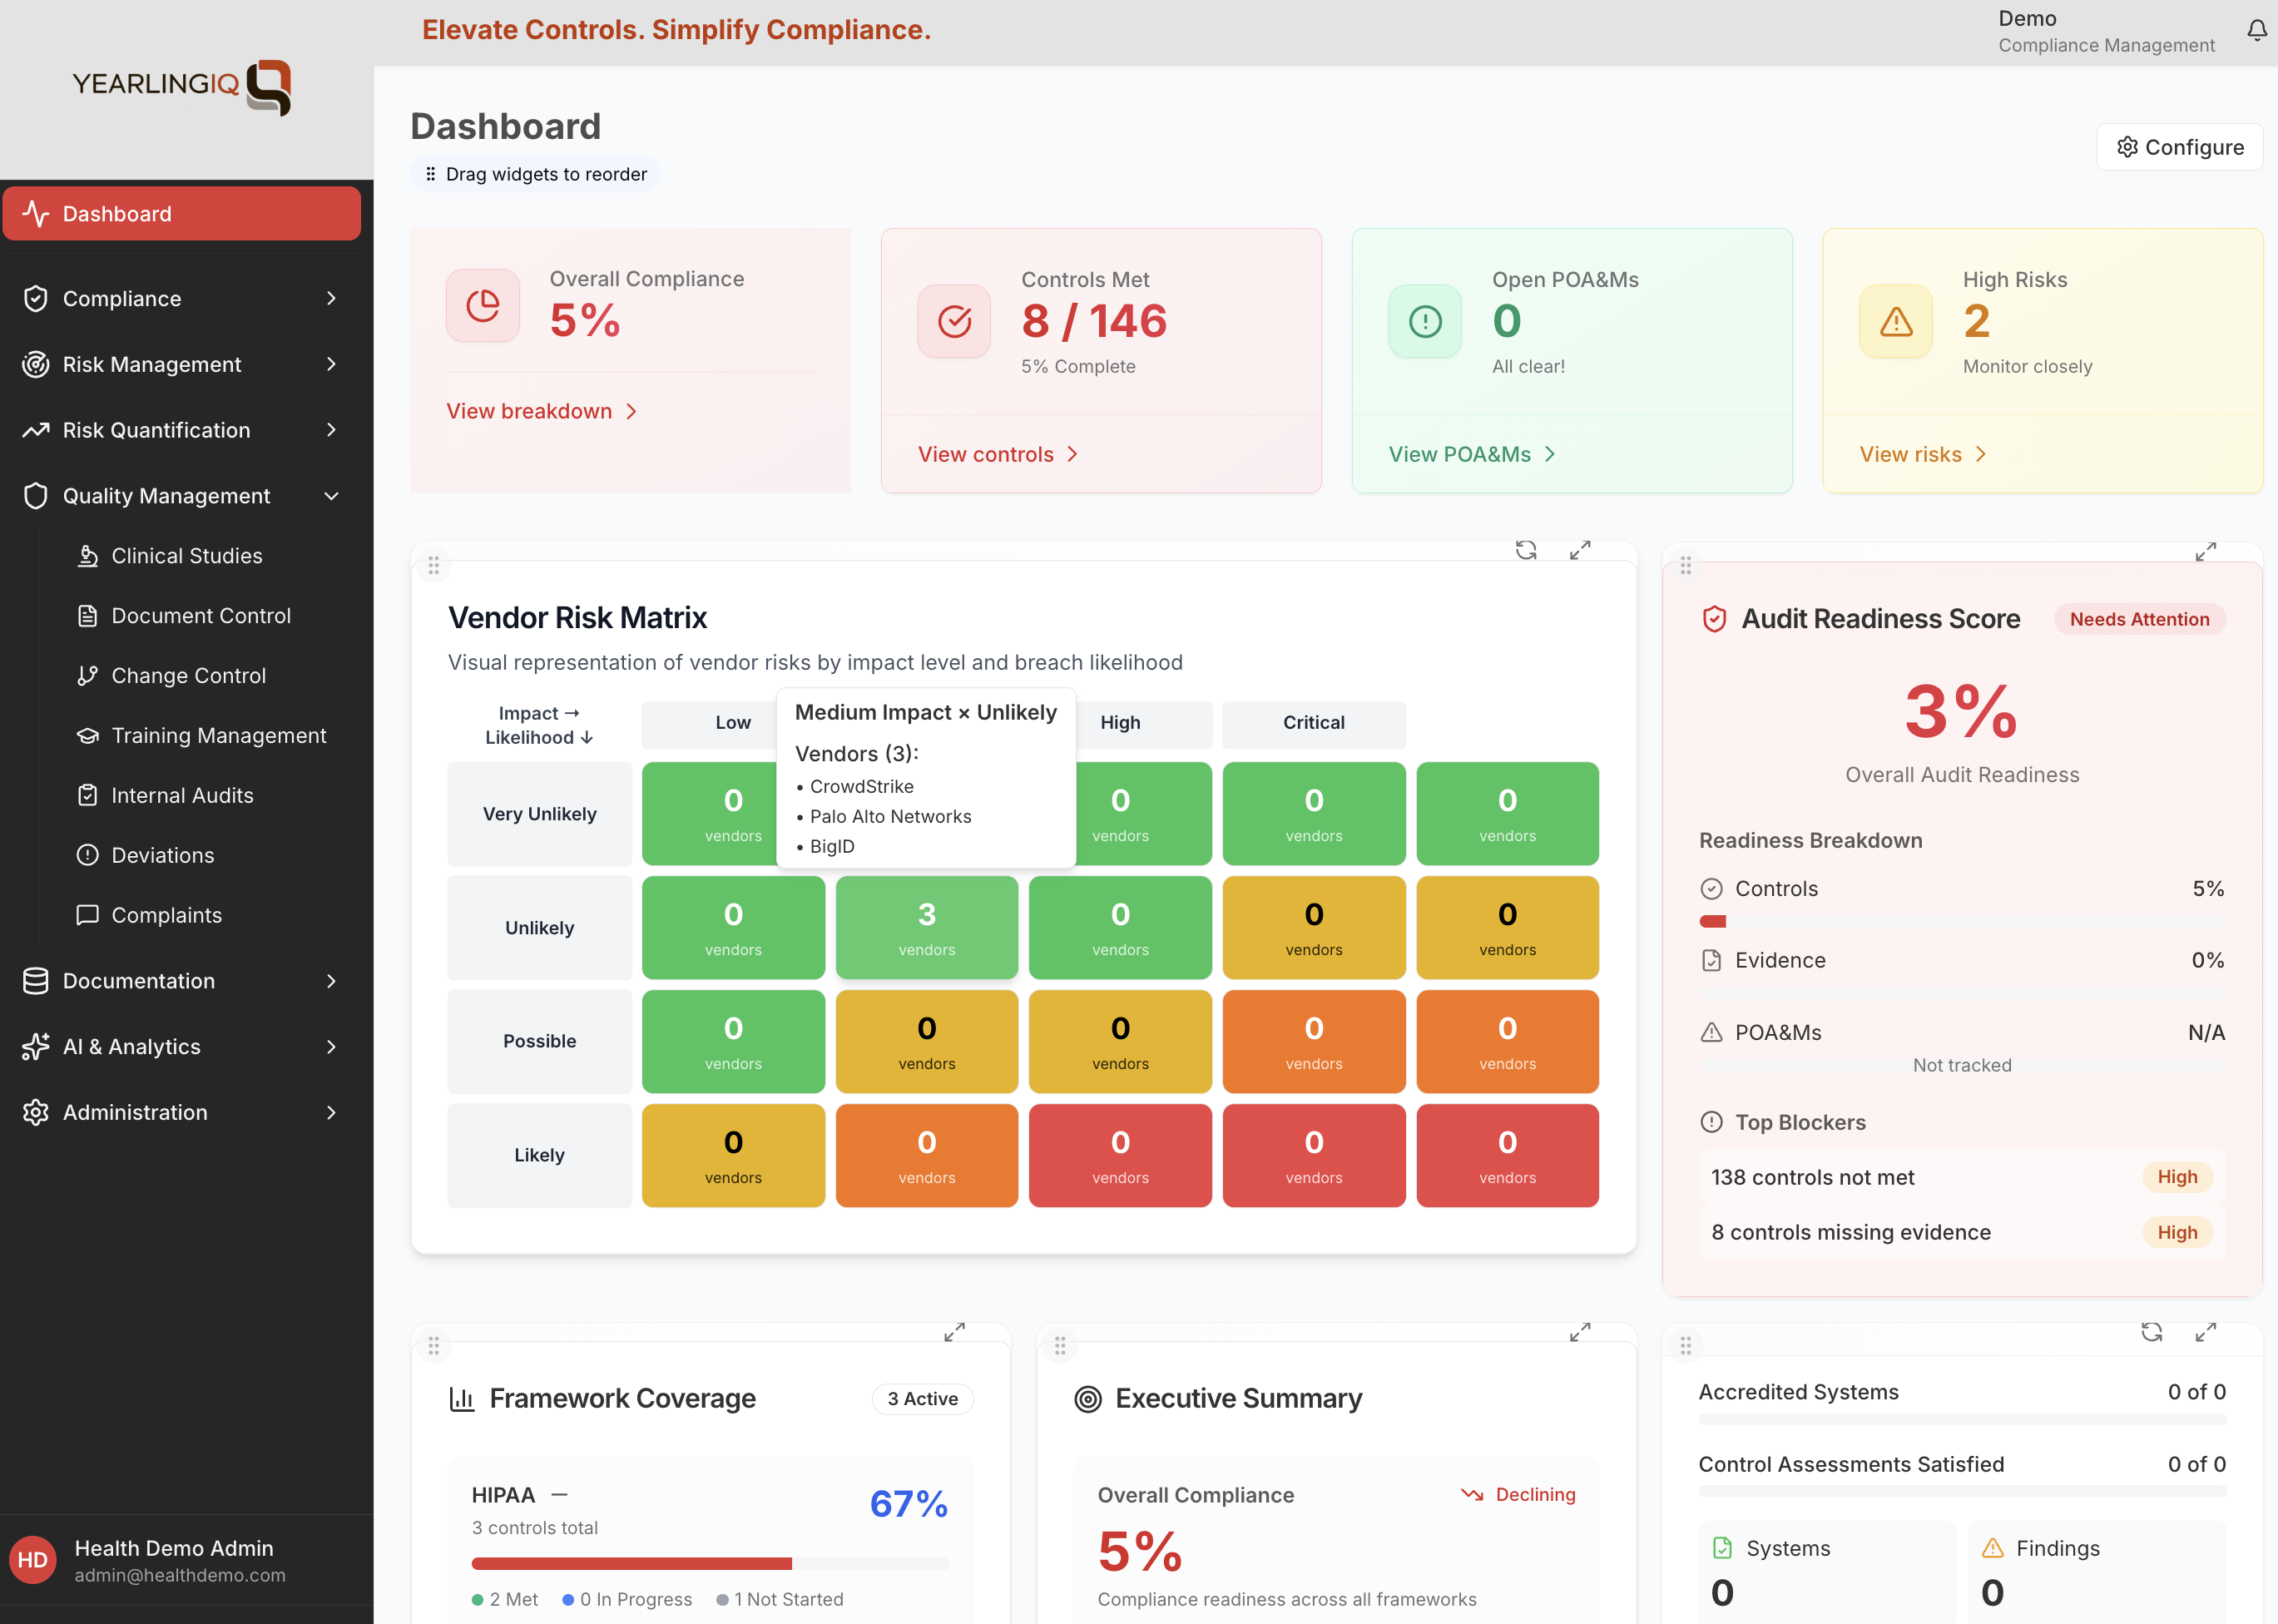Click the Health Demo Admin avatar
2278x1624 pixels.
tap(35, 1560)
